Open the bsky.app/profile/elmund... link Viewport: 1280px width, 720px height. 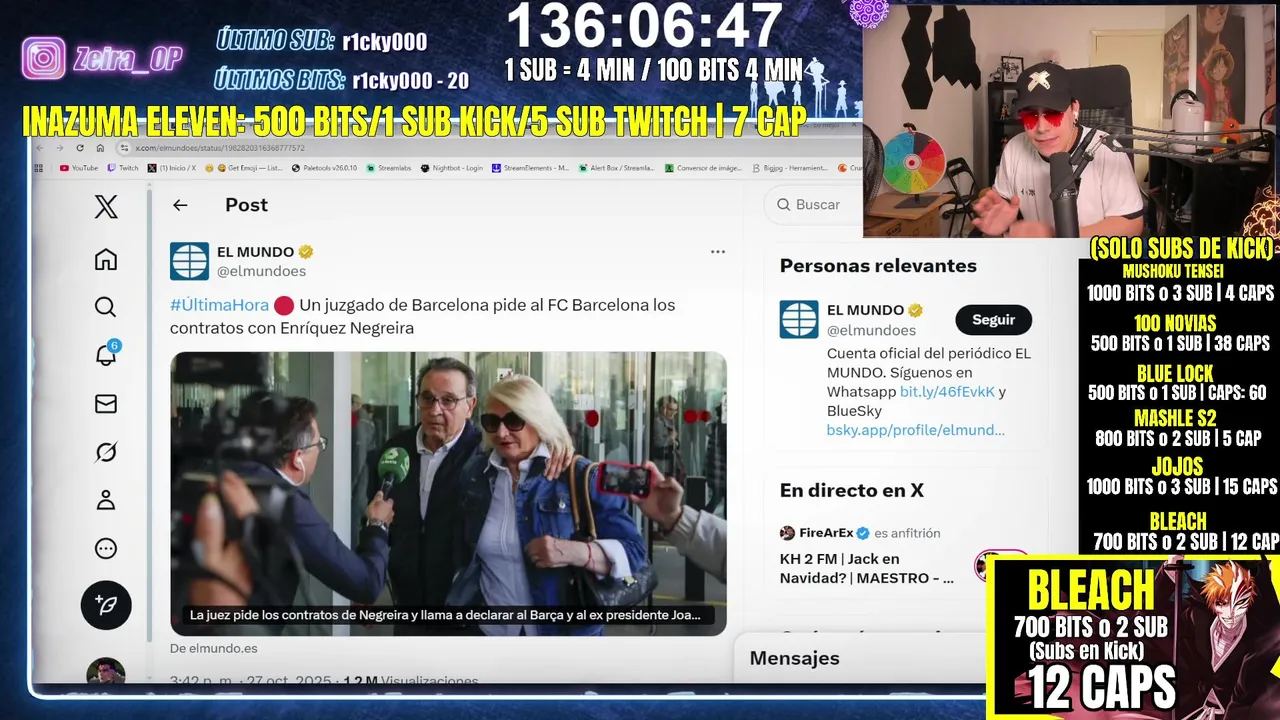pyautogui.click(x=915, y=430)
